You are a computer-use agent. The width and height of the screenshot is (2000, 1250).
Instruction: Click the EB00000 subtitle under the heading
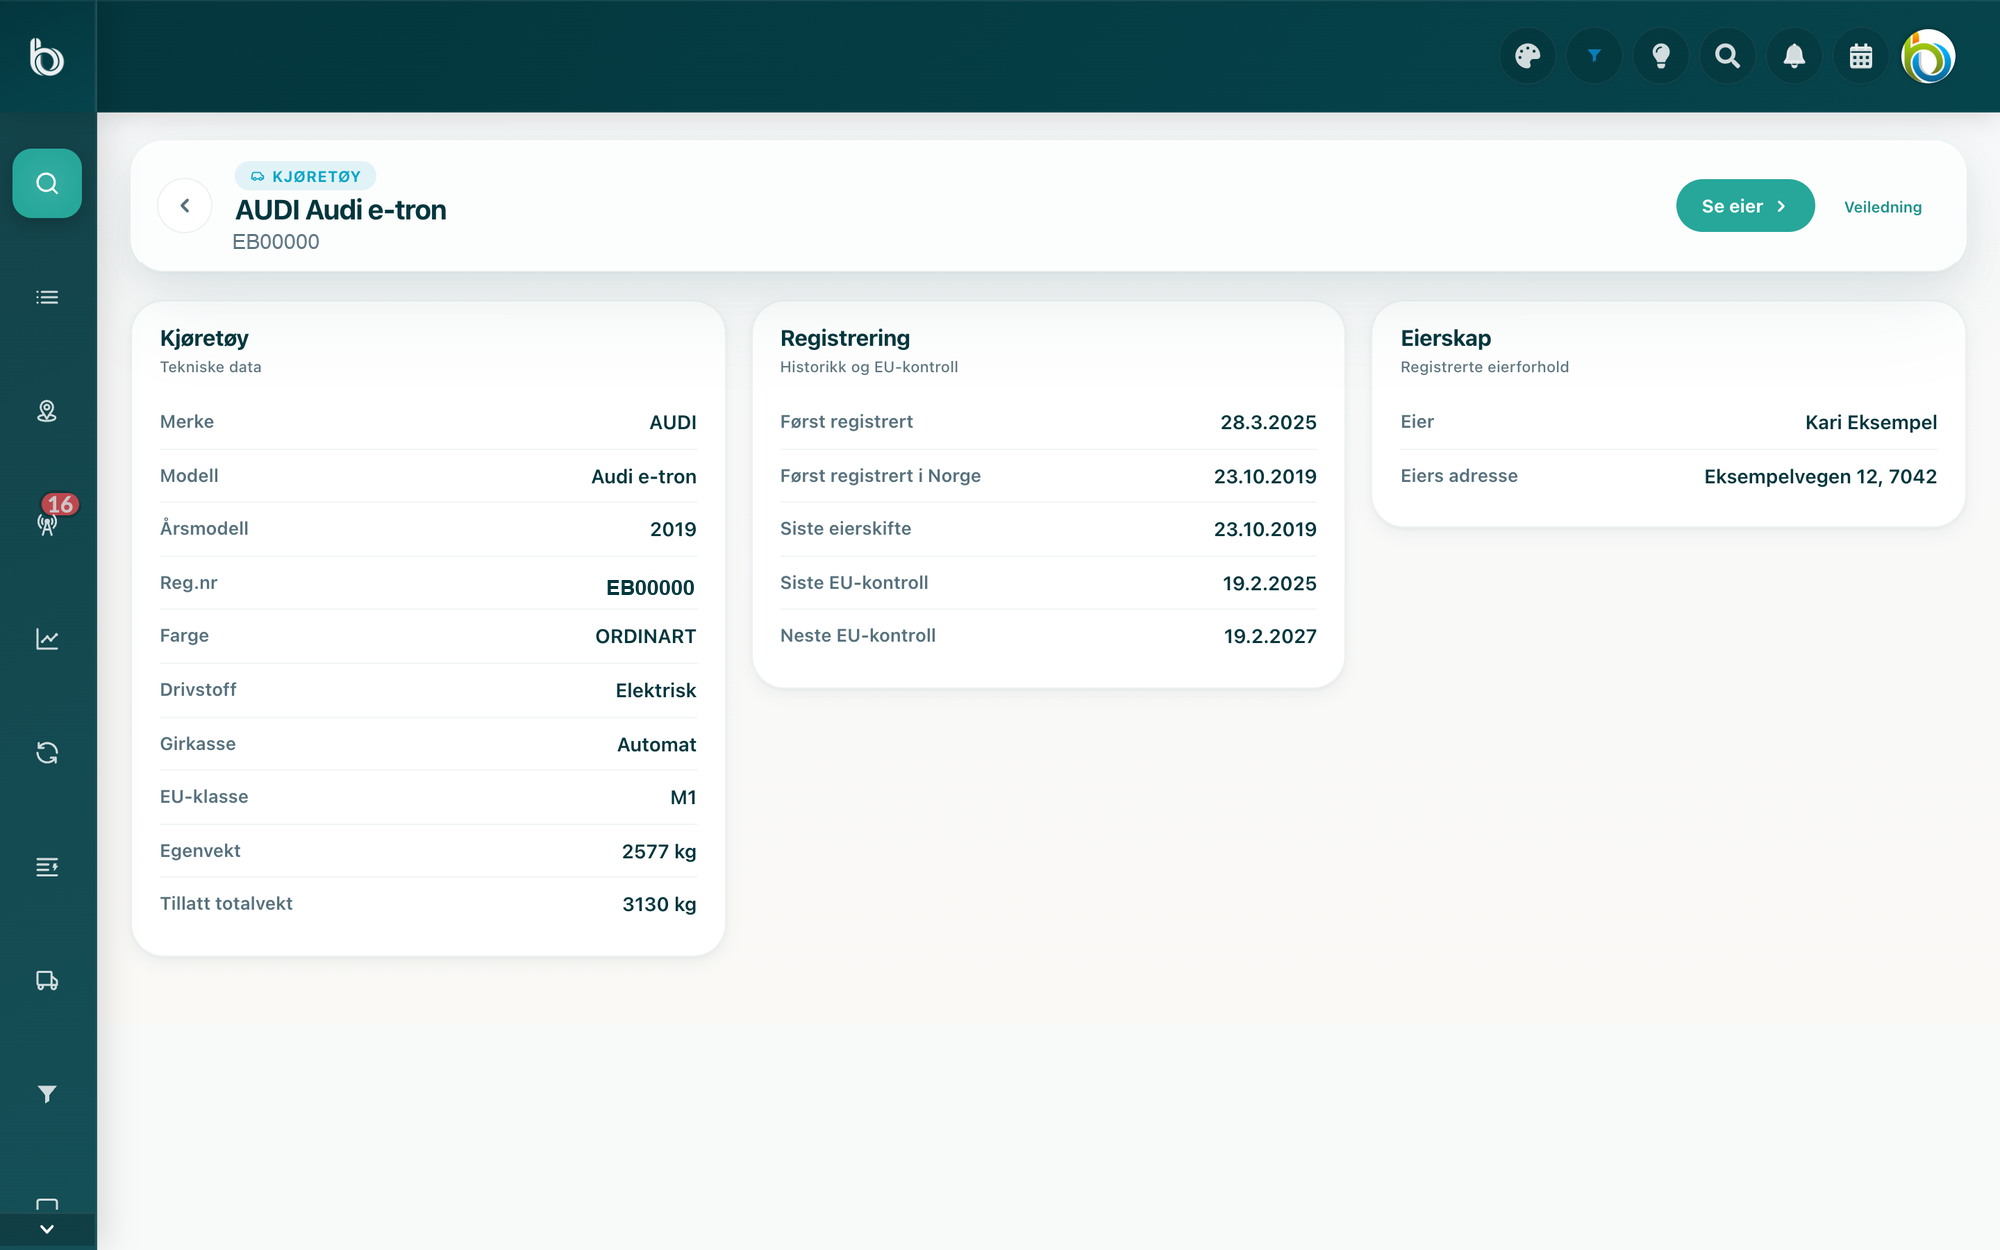point(276,242)
